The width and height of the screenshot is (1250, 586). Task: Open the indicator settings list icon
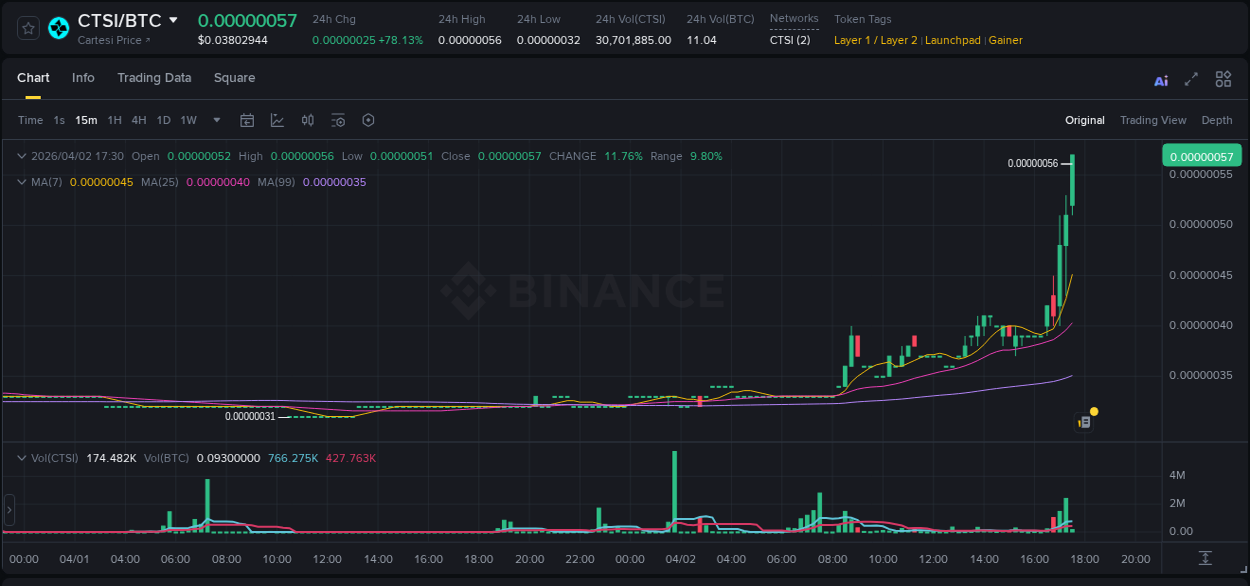click(338, 120)
